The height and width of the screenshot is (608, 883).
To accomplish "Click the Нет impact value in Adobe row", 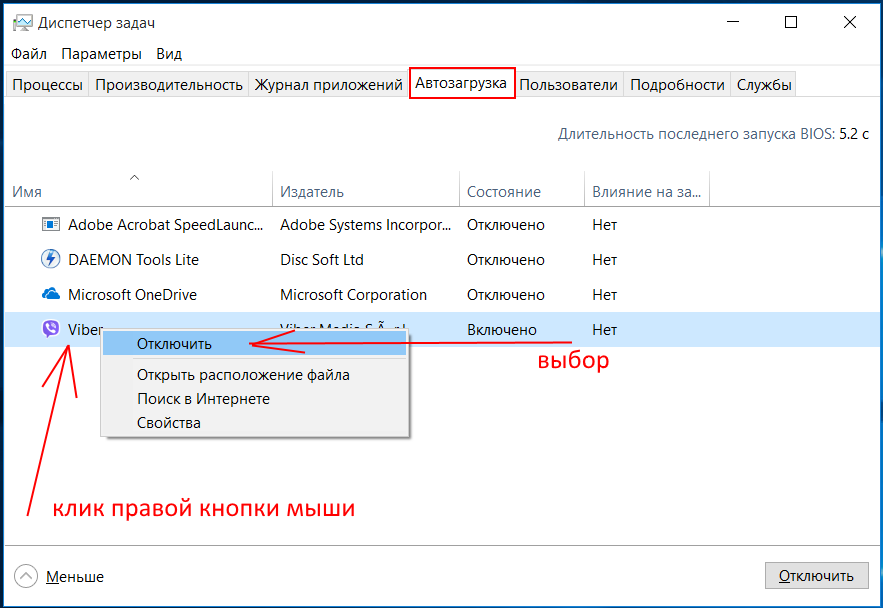I will (604, 225).
